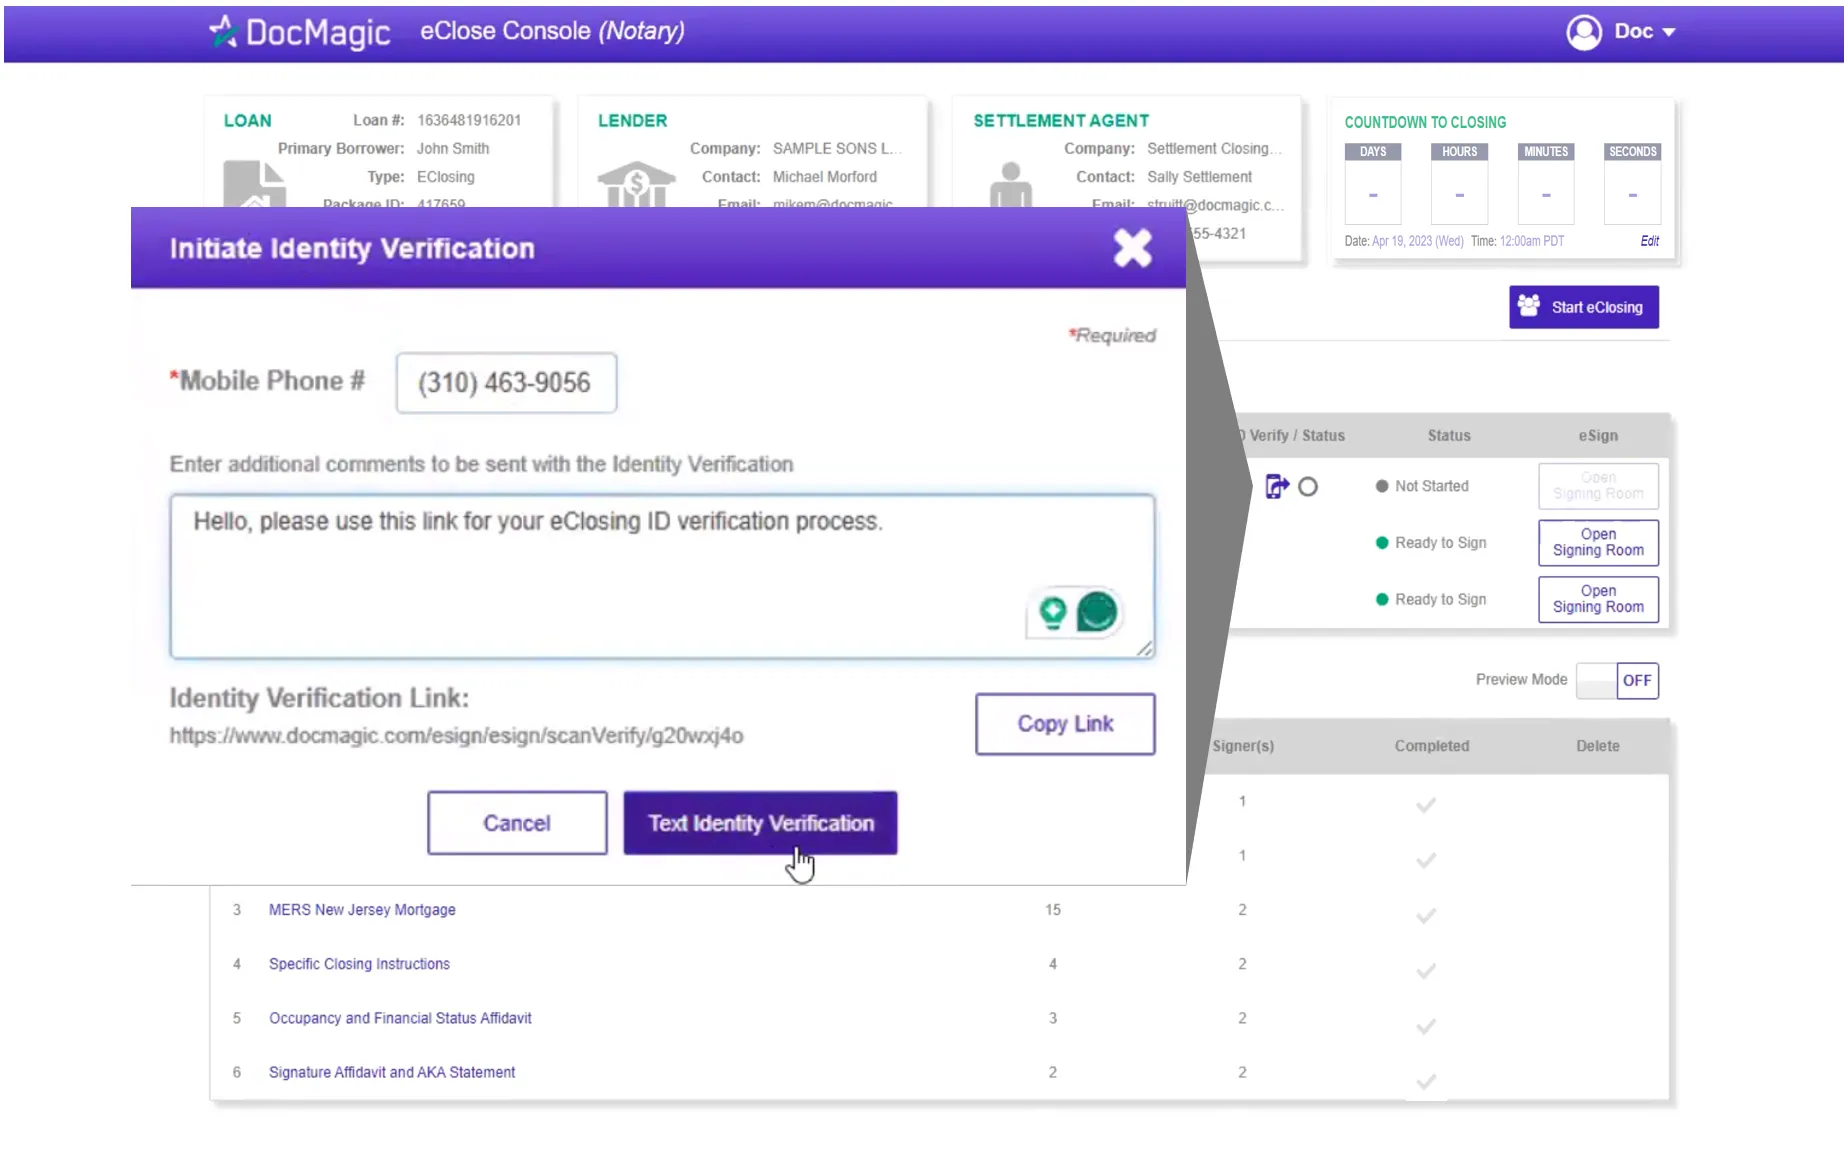Click the Not Started status text
Viewport: 1848px width, 1167px height.
point(1432,486)
